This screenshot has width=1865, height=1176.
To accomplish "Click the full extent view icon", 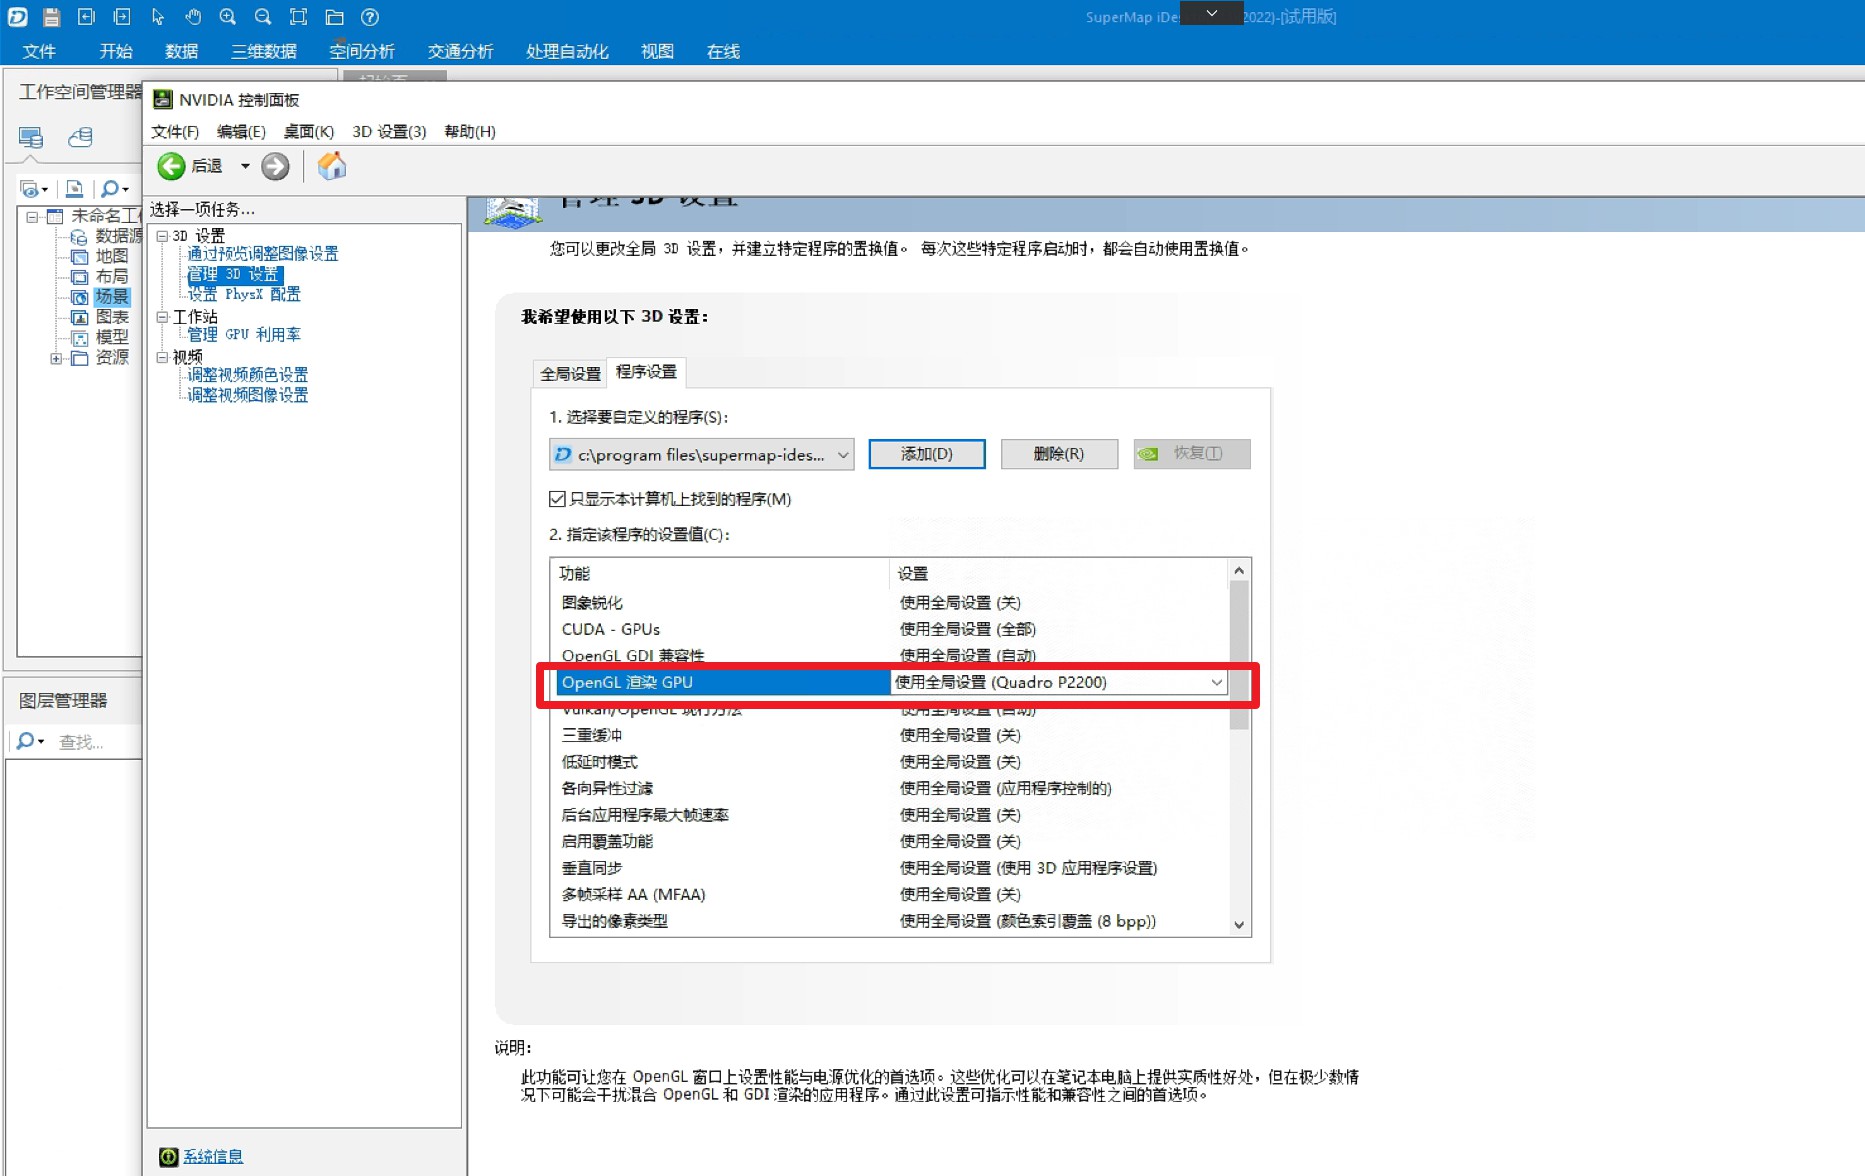I will click(x=298, y=17).
